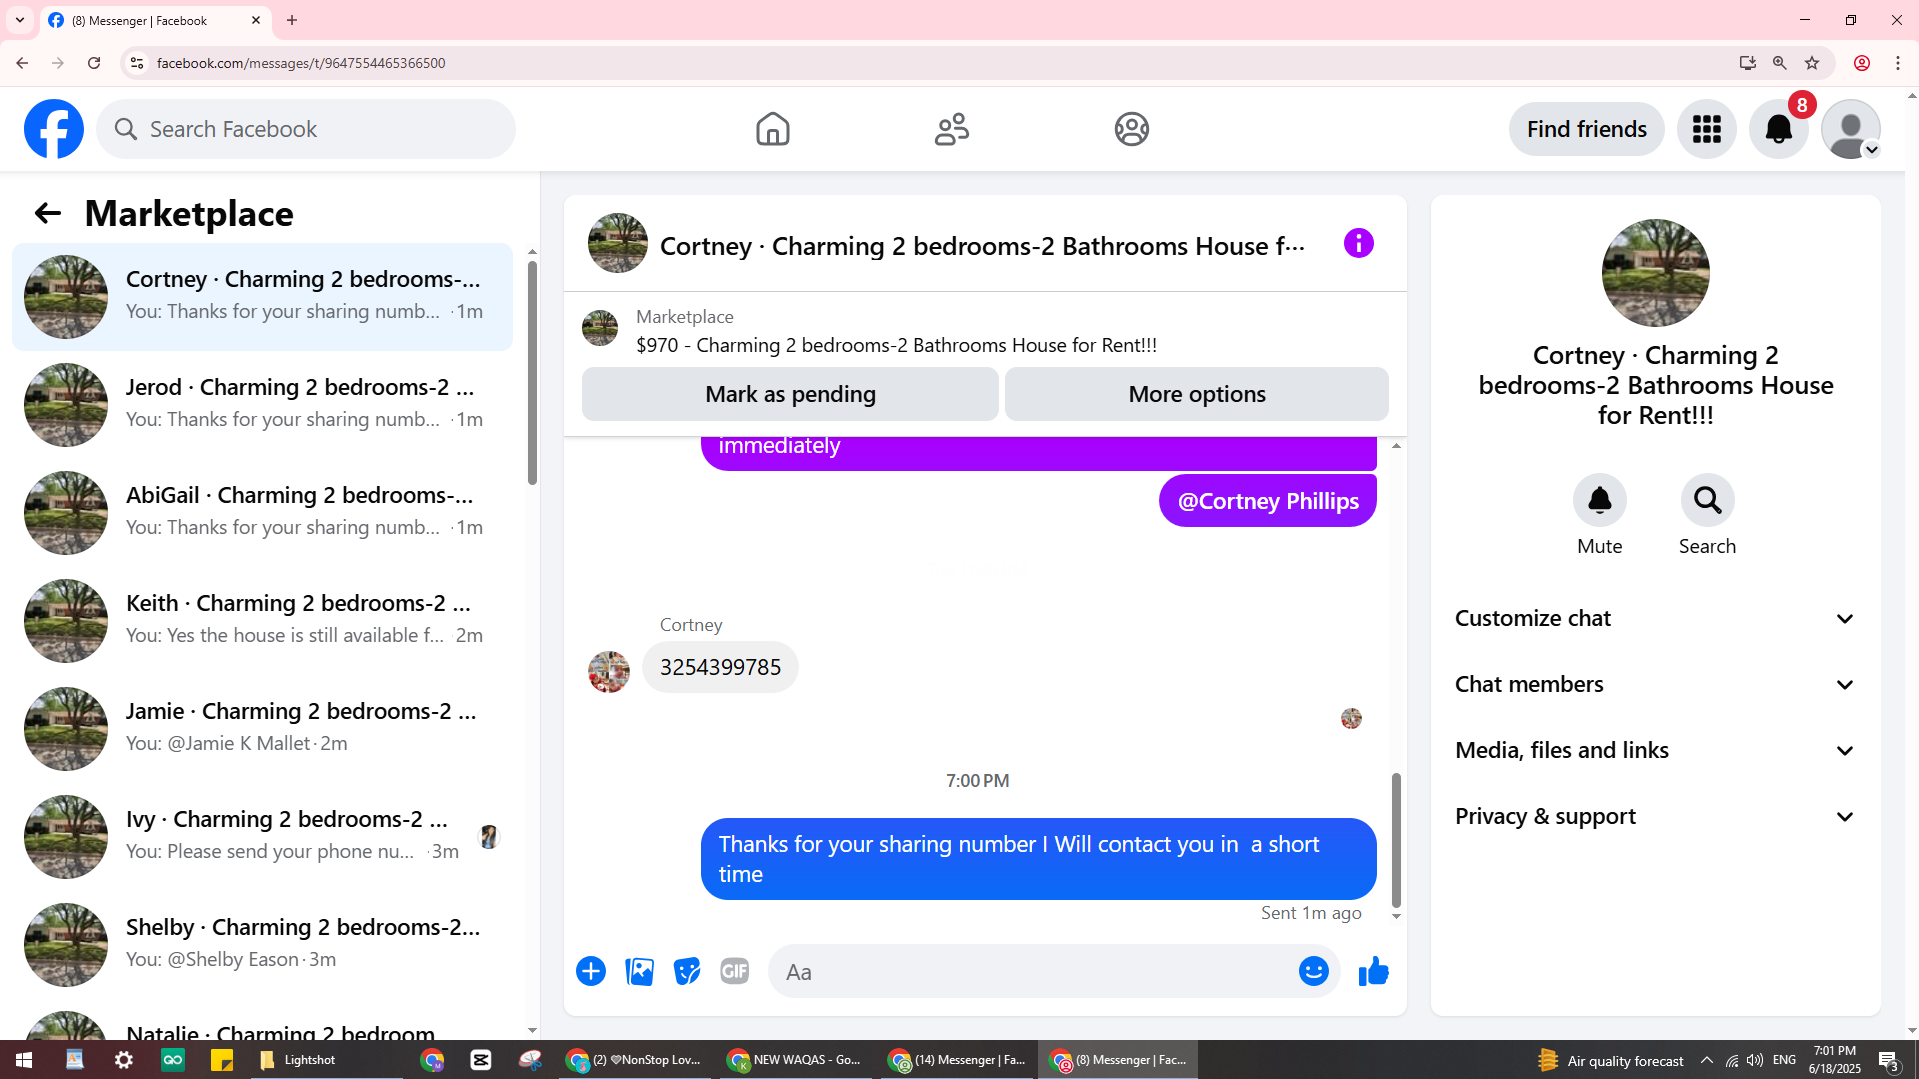Expand Customize chat section

pos(1656,618)
